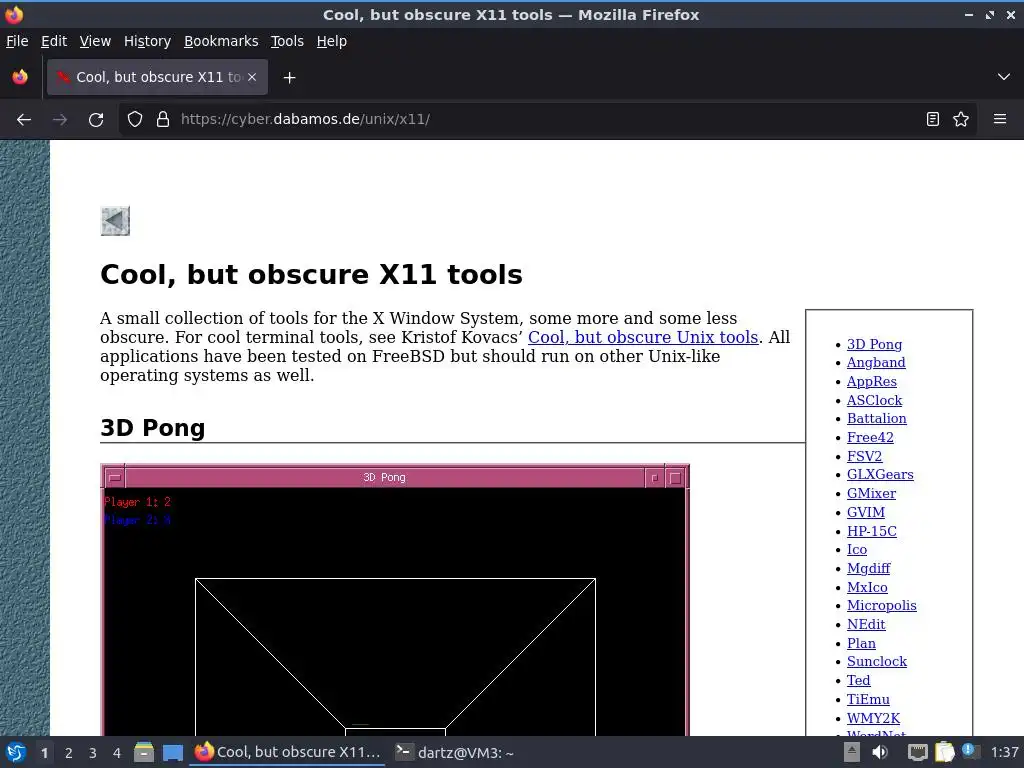The width and height of the screenshot is (1024, 768).
Task: Open the update notifier tray icon
Action: pos(970,751)
